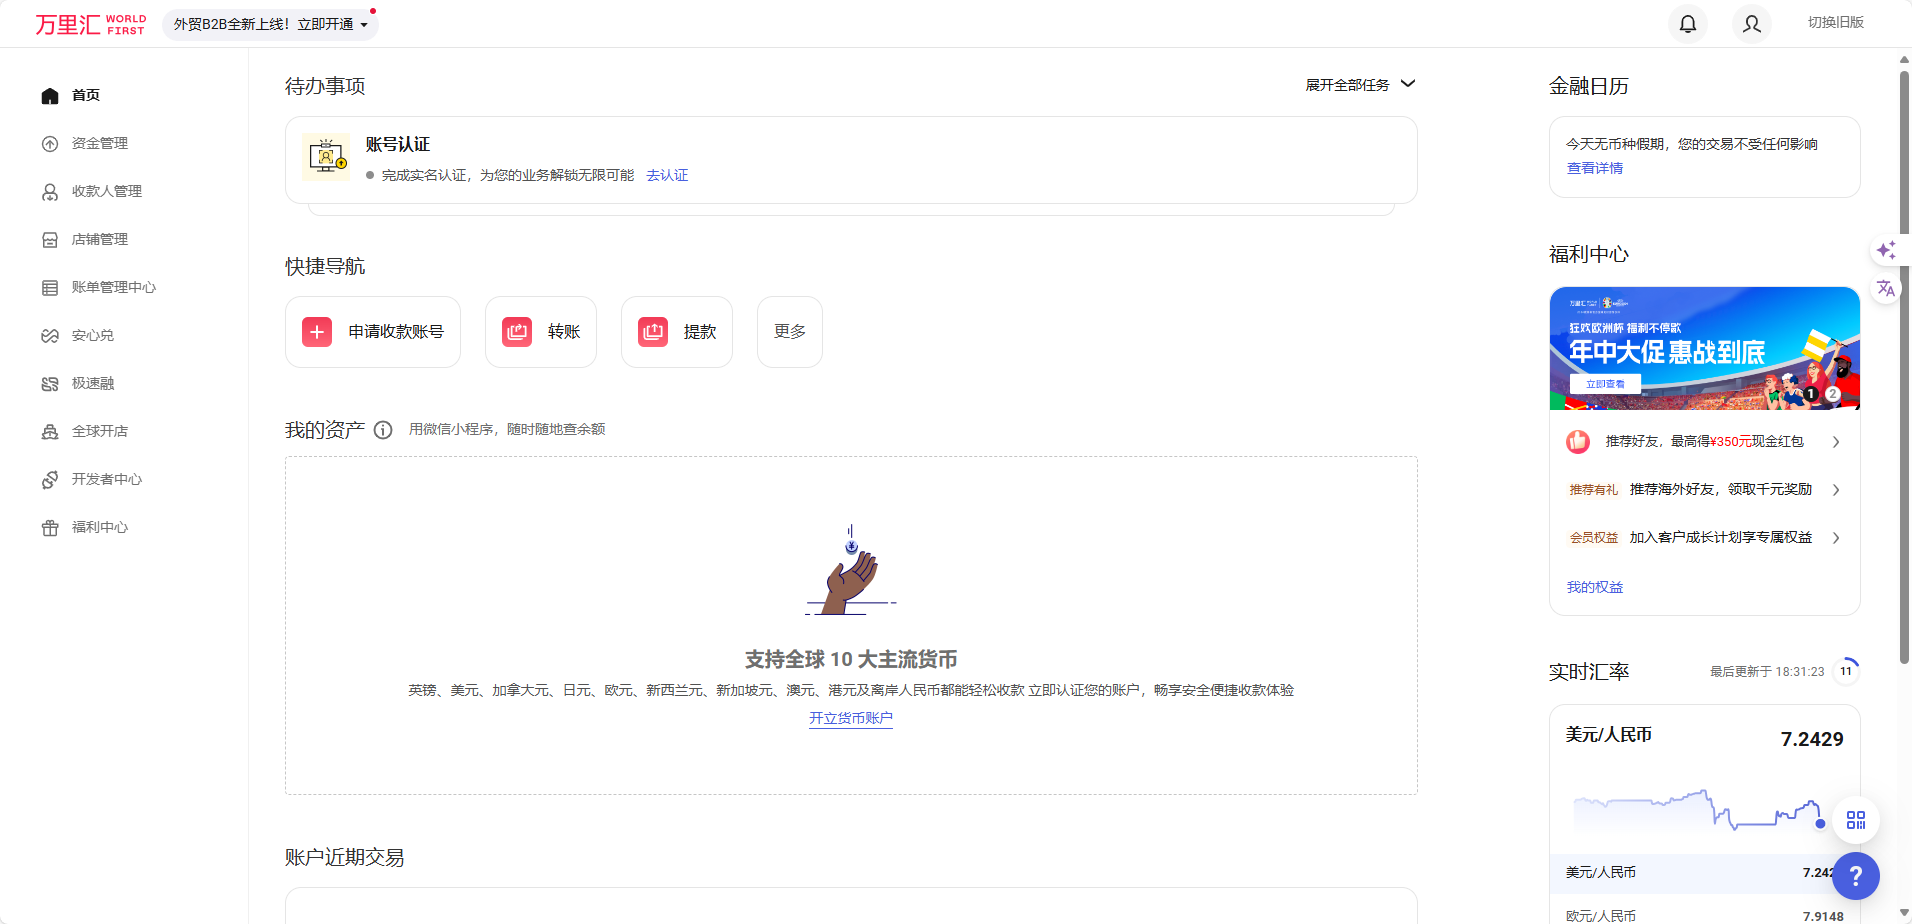Viewport: 1912px width, 924px height.
Task: Click the 最后更新于 18:31:23 timestamp
Action: point(1767,672)
